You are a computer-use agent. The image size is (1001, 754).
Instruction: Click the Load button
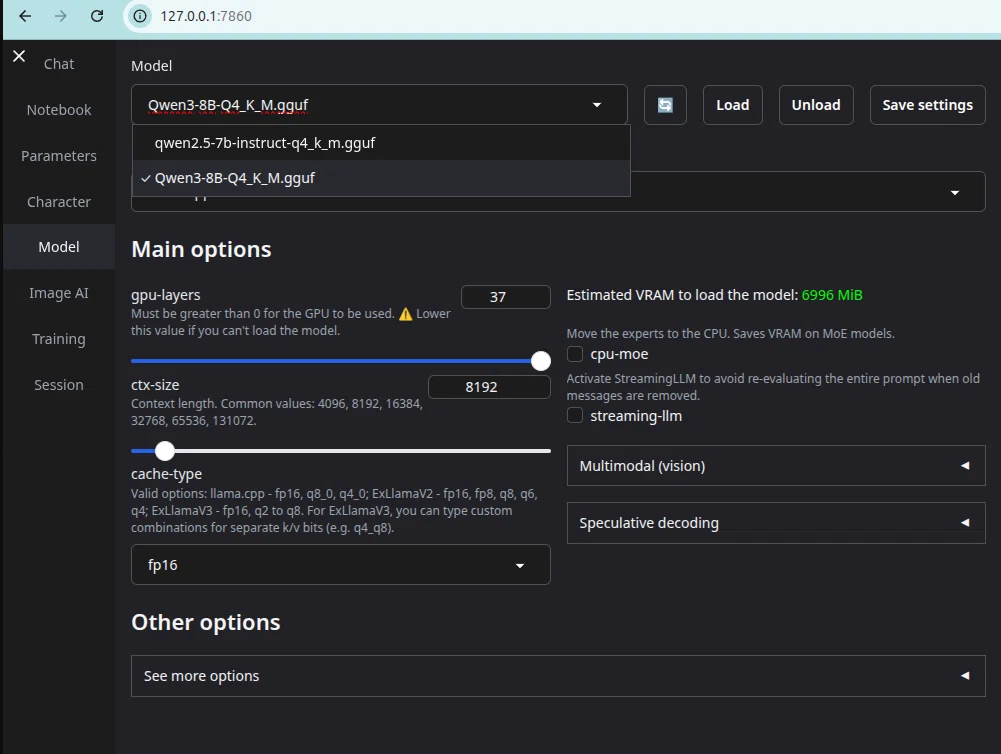(x=732, y=105)
